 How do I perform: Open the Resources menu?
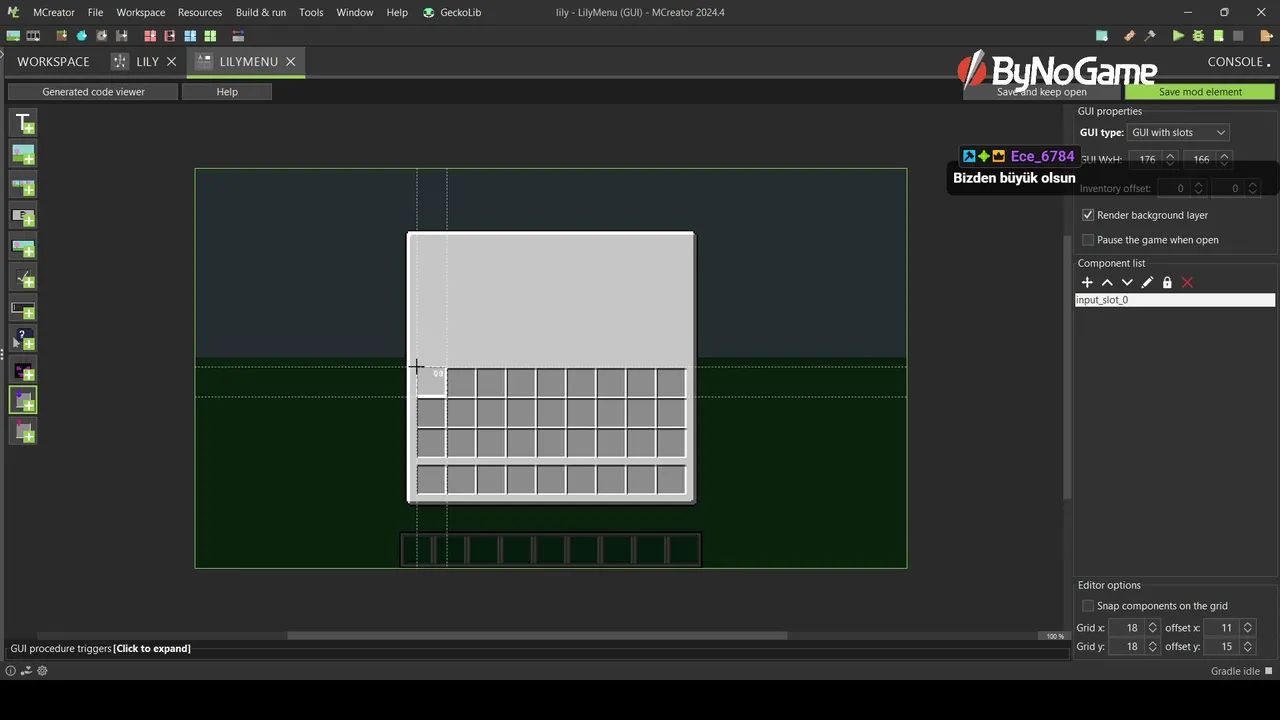(200, 12)
